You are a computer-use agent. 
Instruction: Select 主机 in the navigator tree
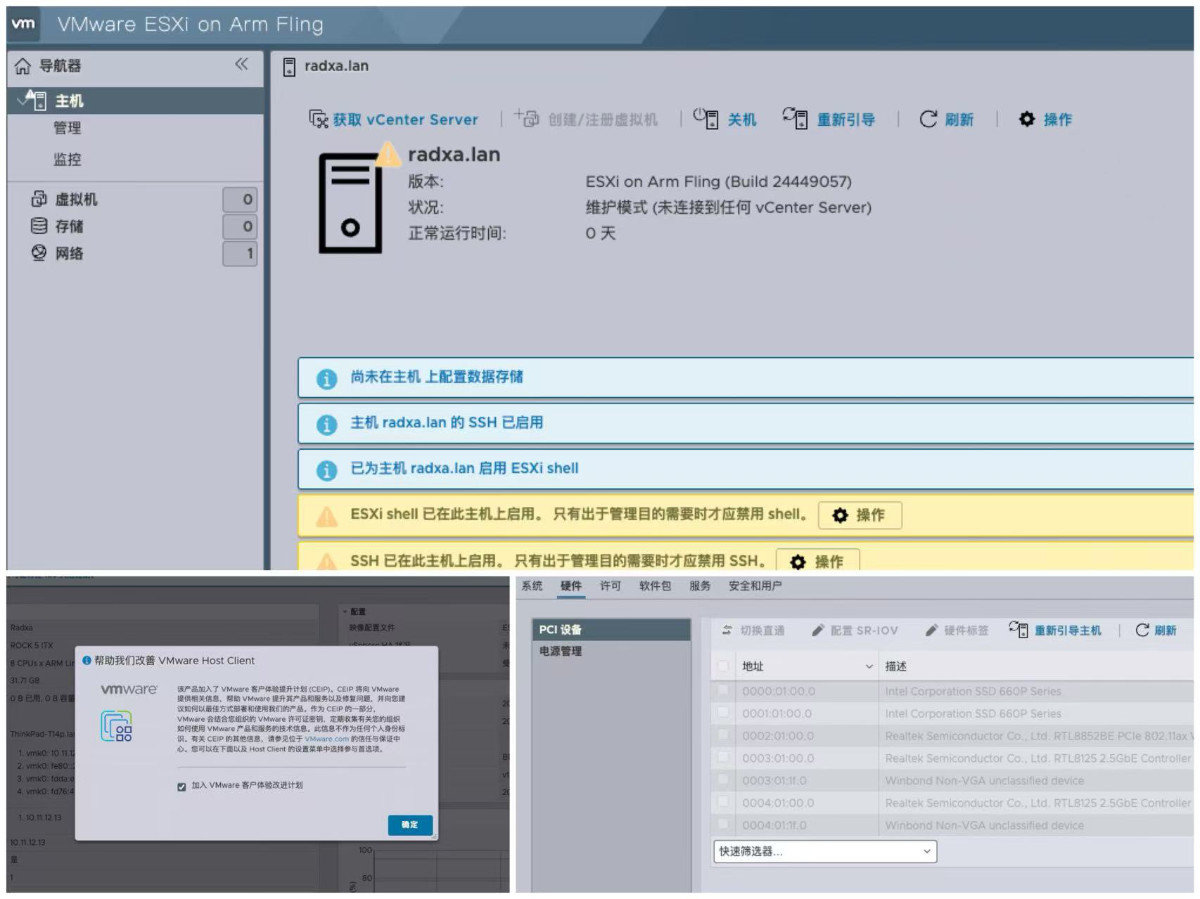tap(69, 101)
